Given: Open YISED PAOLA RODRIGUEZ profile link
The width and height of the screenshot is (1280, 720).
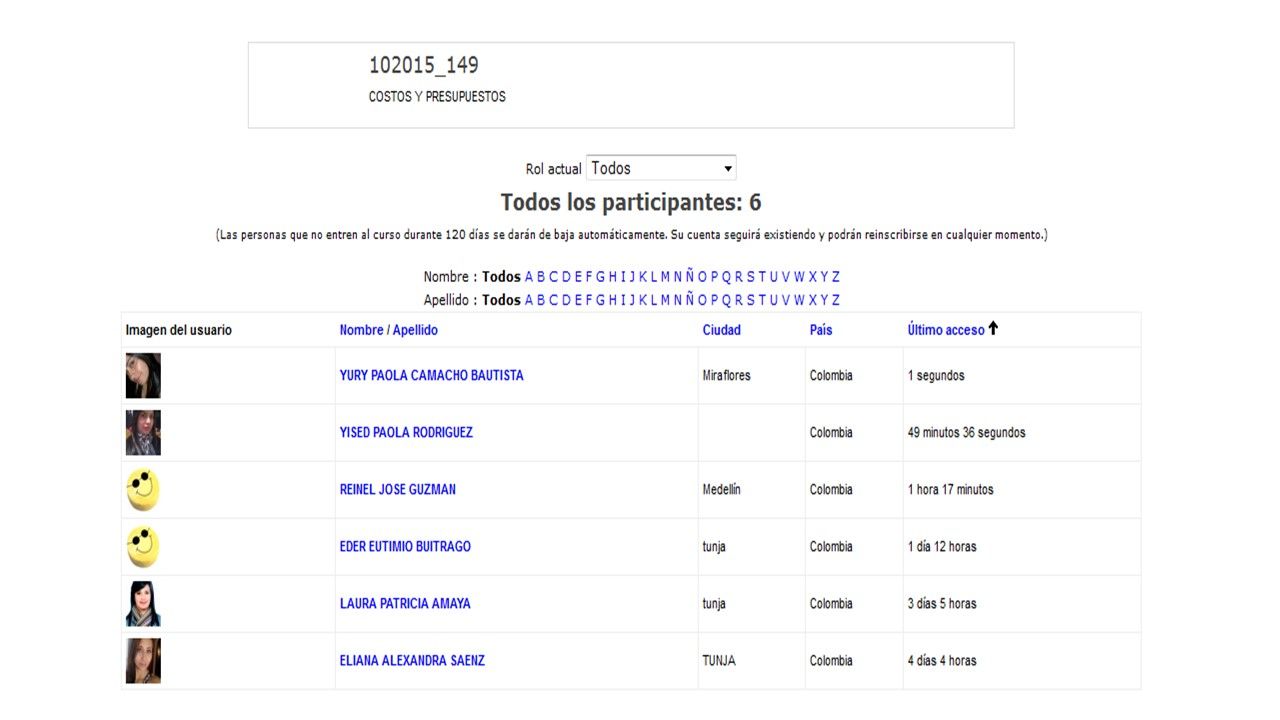Looking at the screenshot, I should coord(406,432).
